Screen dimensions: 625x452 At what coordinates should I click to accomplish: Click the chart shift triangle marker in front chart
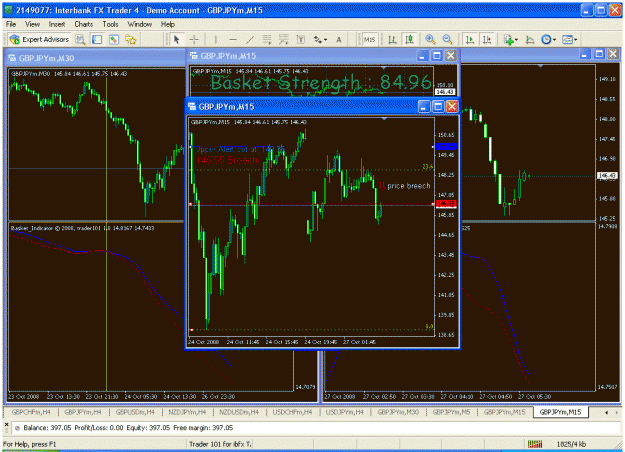384,119
